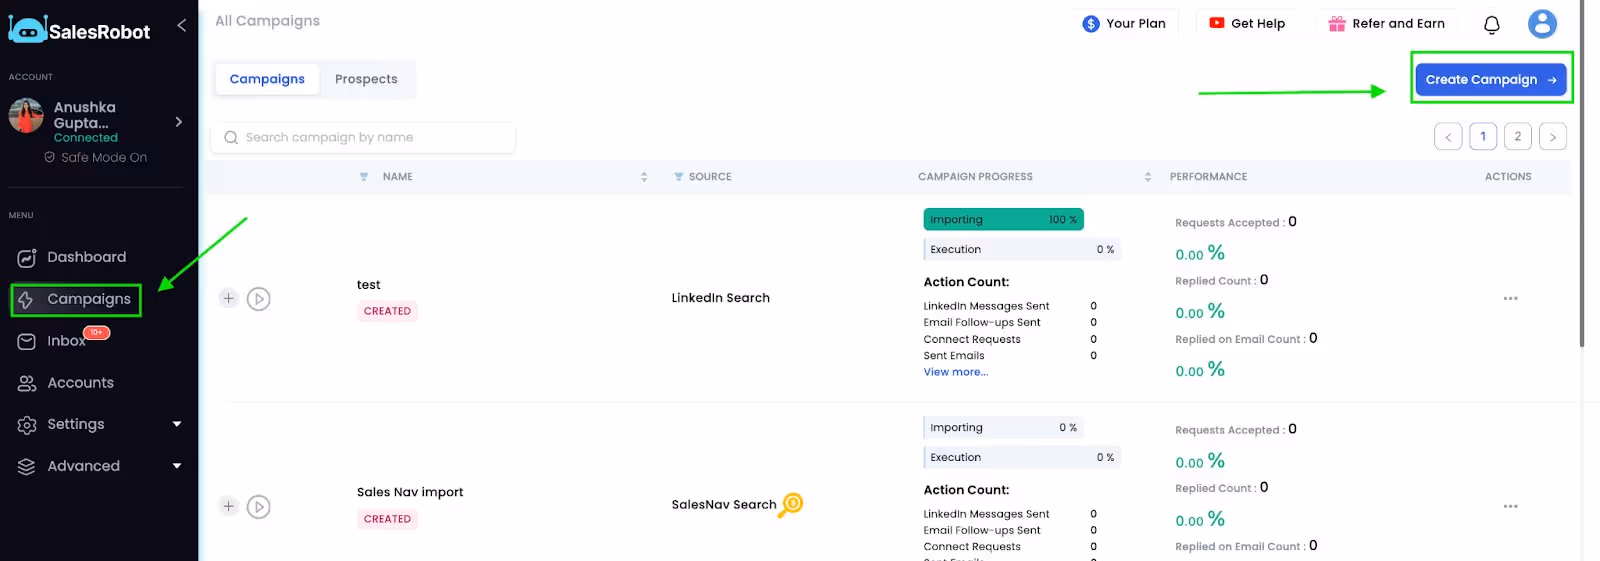Open actions menu for Sales Nav import
1600x561 pixels.
coord(1510,506)
